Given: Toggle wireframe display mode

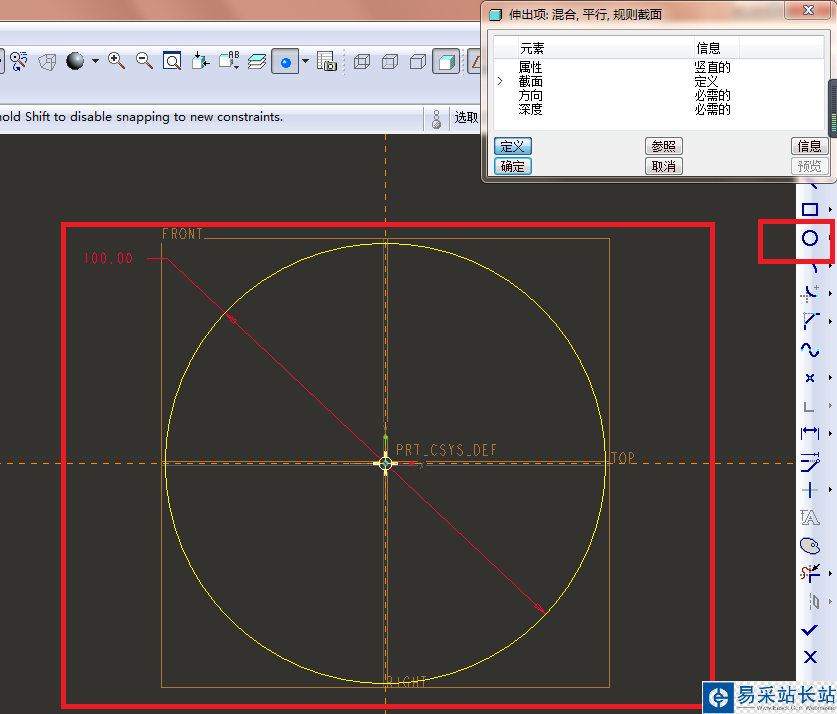Looking at the screenshot, I should [362, 61].
